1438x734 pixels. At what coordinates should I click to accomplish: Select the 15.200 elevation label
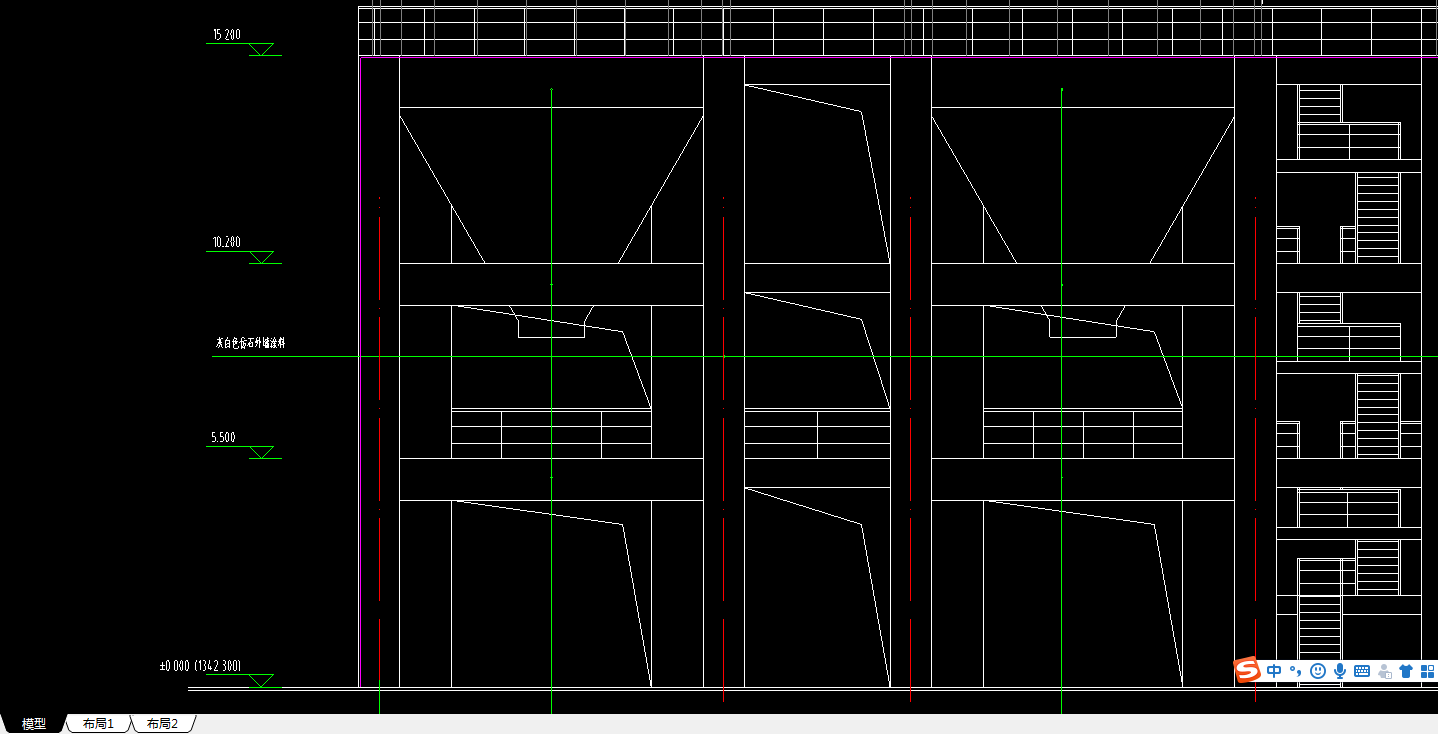pos(226,35)
